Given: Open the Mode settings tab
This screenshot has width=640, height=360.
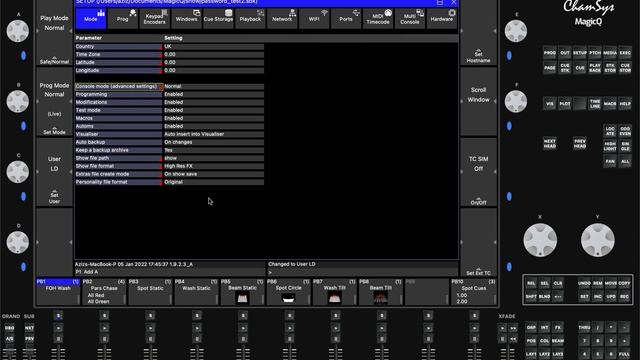Looking at the screenshot, I should click(91, 18).
